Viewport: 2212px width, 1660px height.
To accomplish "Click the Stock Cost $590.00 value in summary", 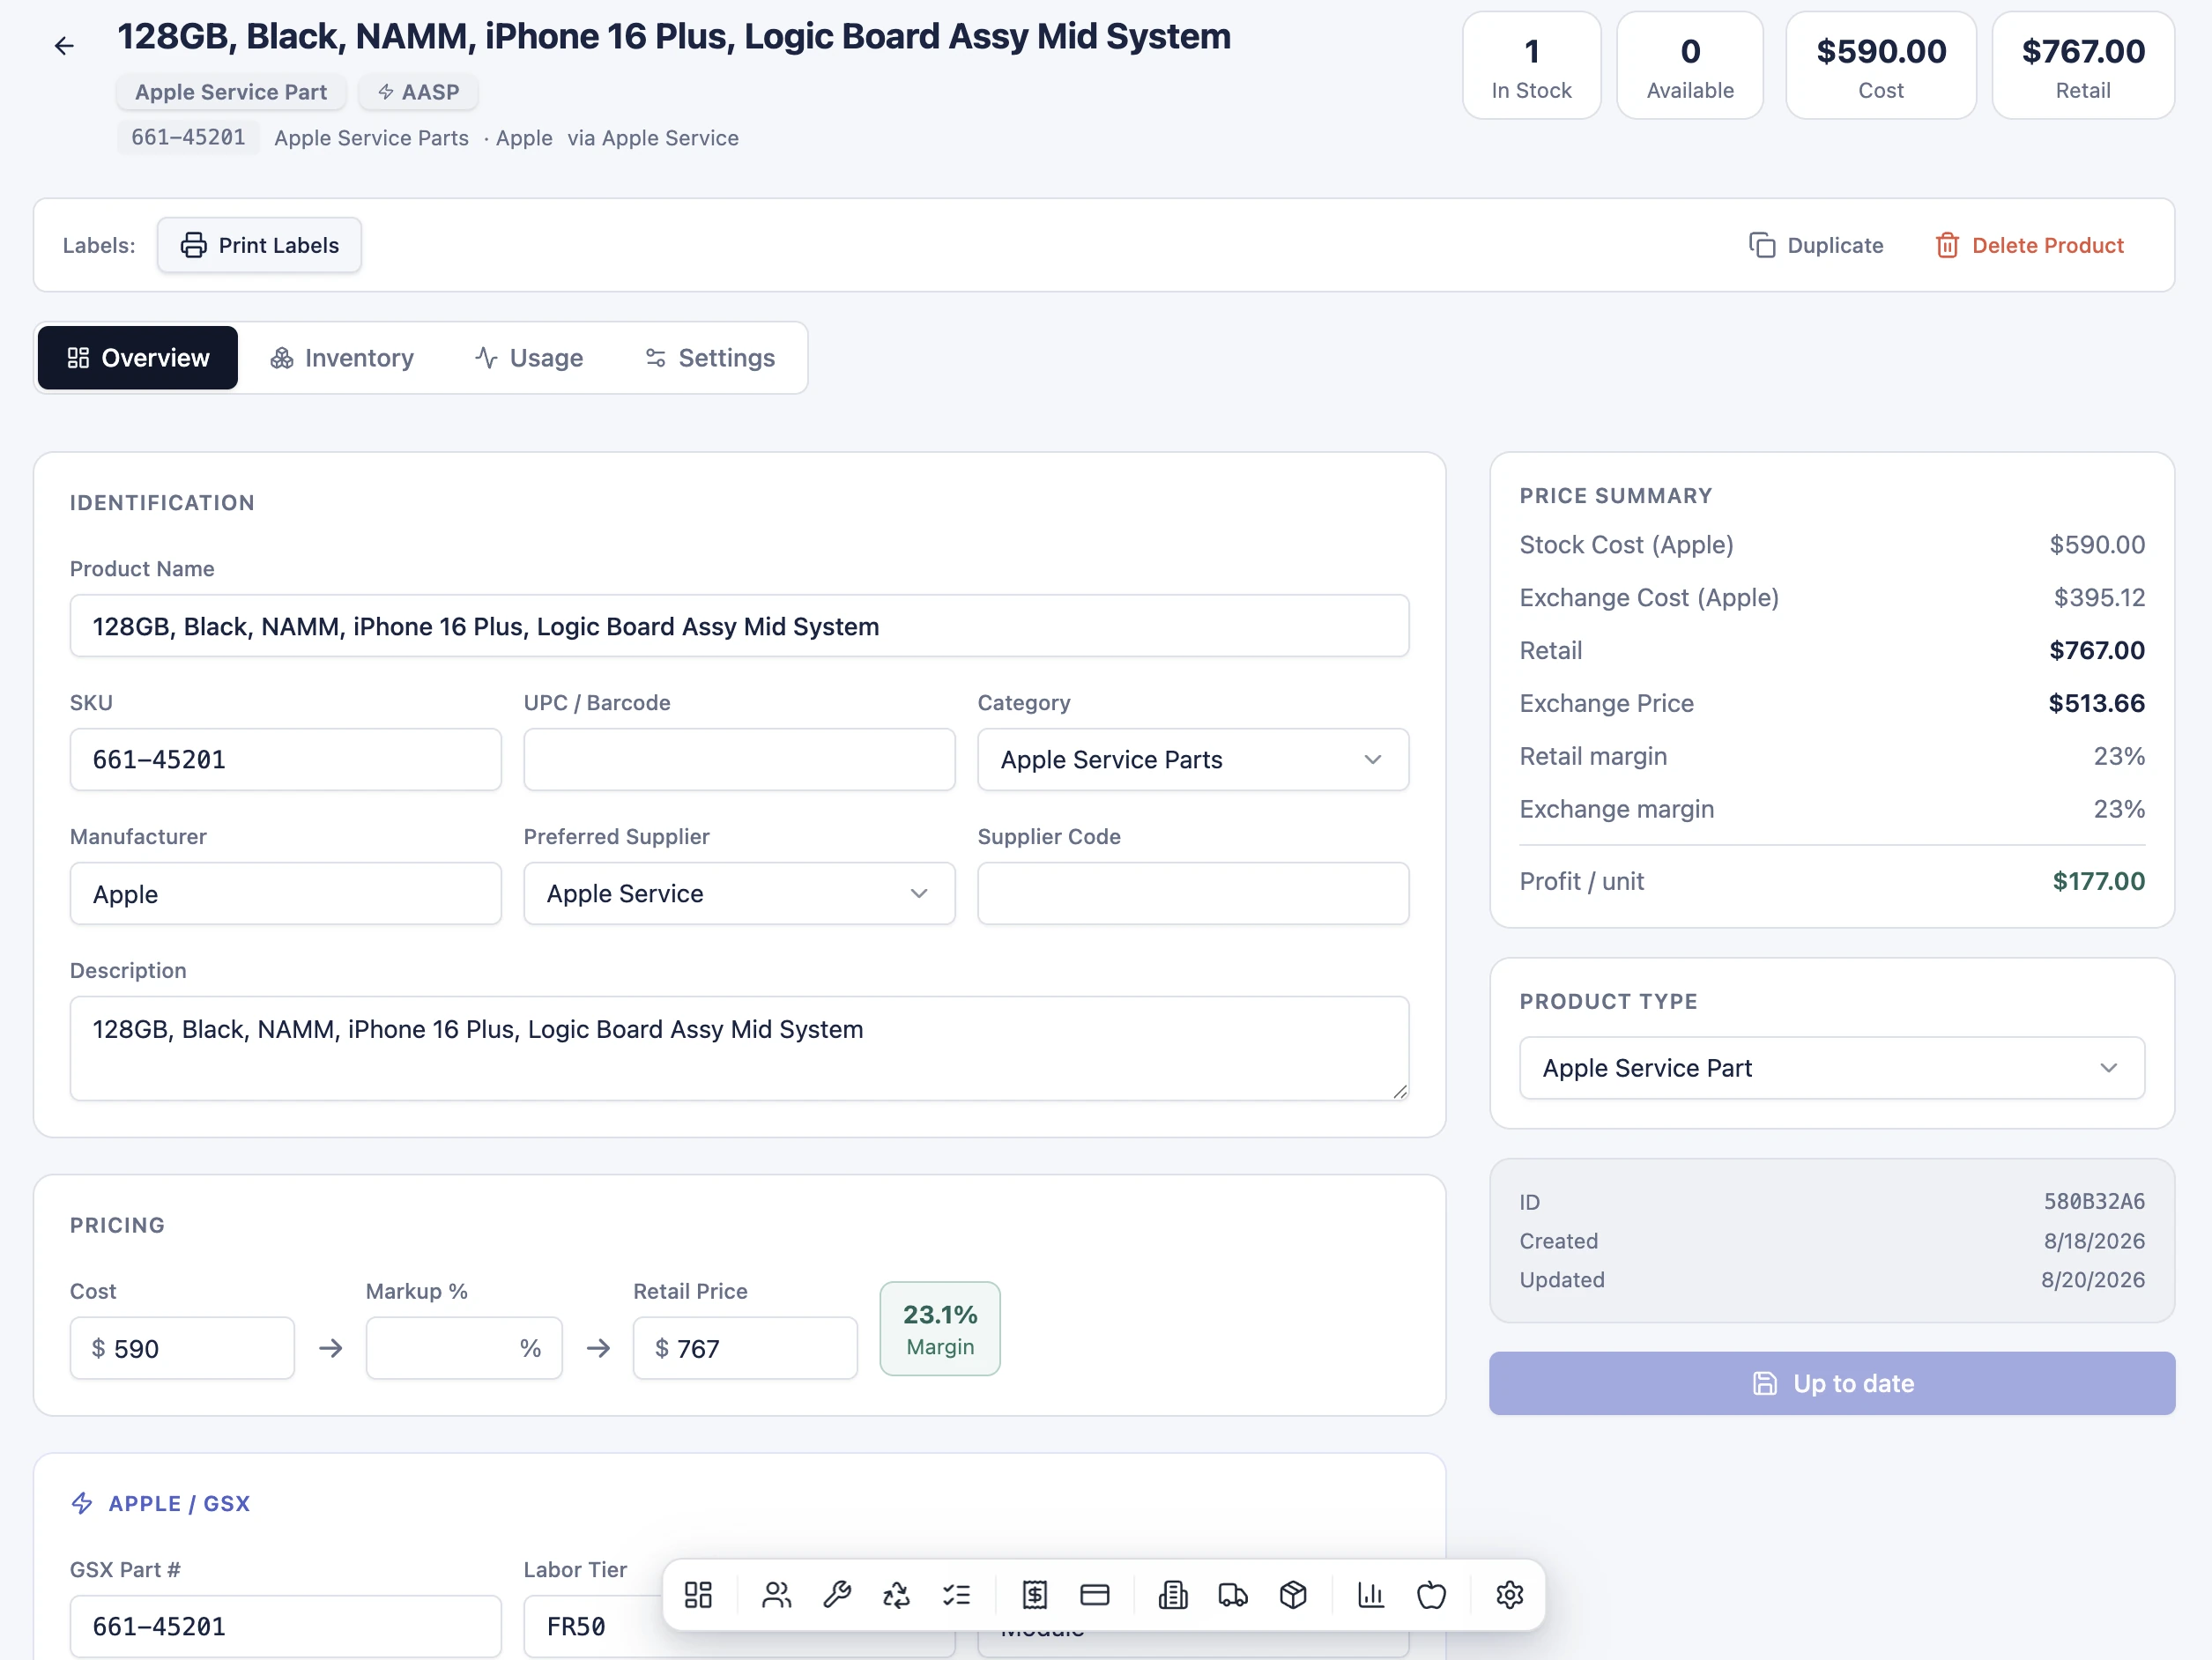I will pos(2097,544).
